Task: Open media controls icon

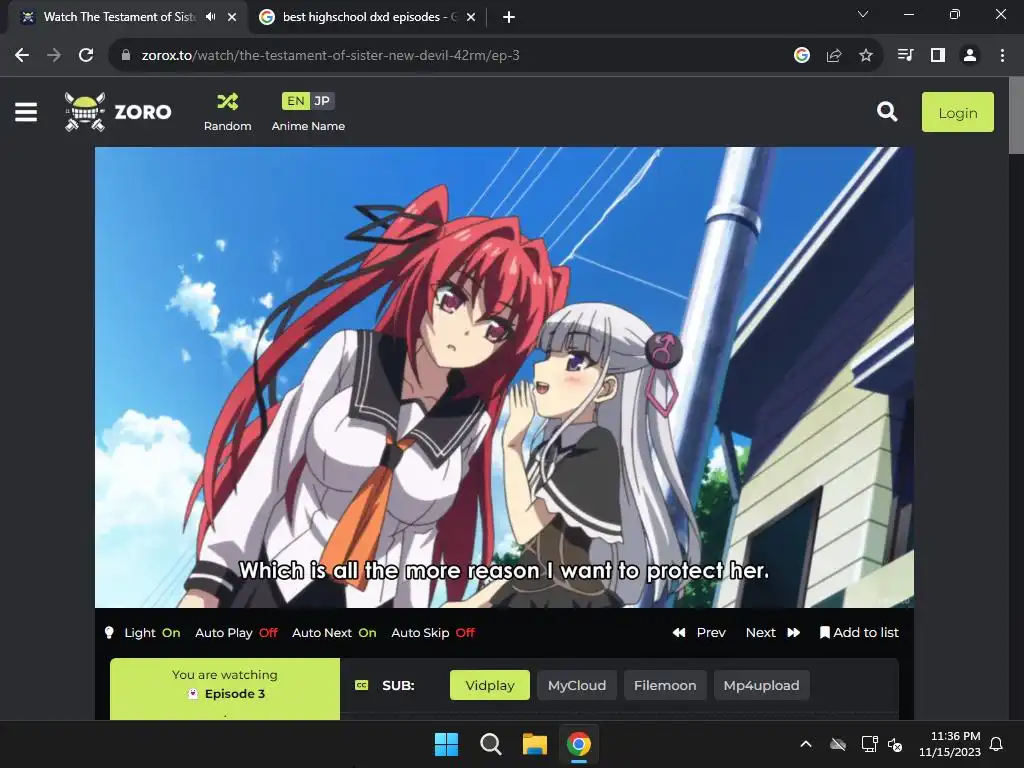Action: (905, 56)
